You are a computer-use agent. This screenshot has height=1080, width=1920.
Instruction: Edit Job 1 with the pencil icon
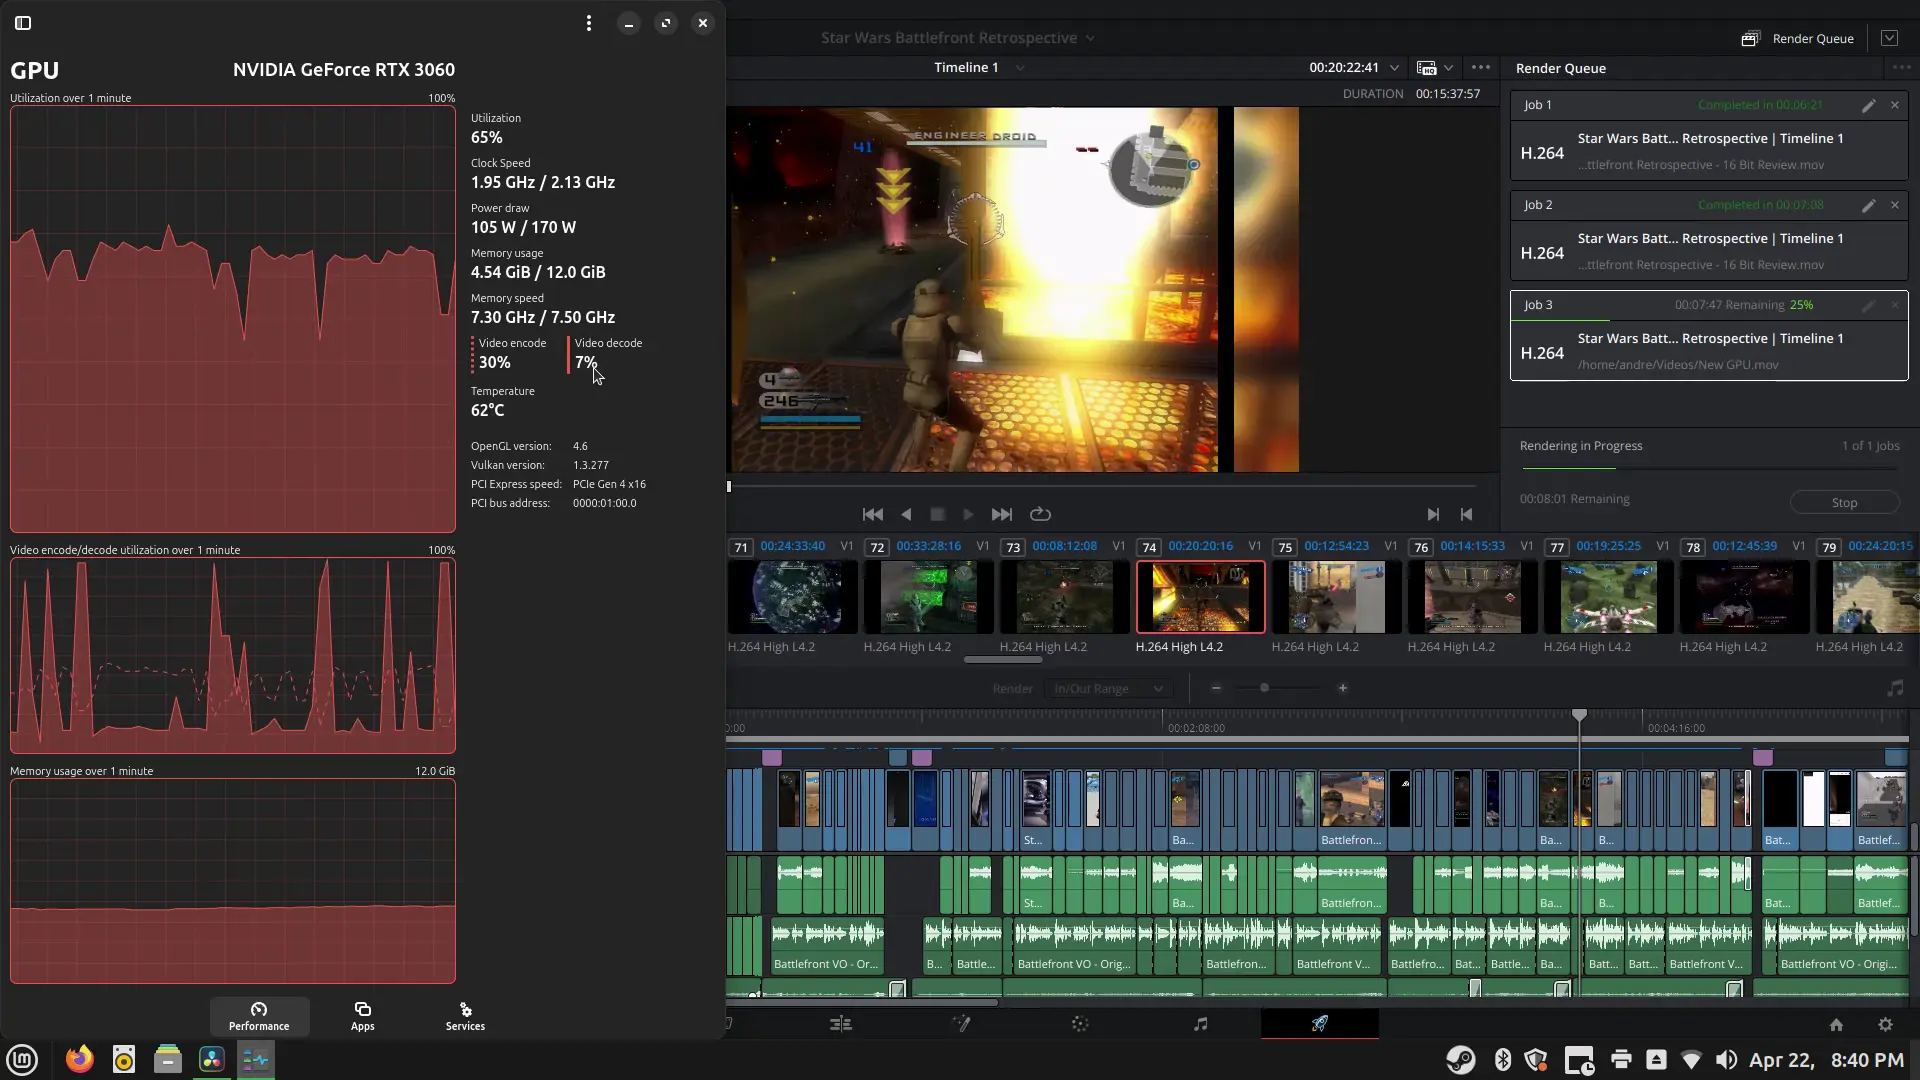click(x=1868, y=105)
